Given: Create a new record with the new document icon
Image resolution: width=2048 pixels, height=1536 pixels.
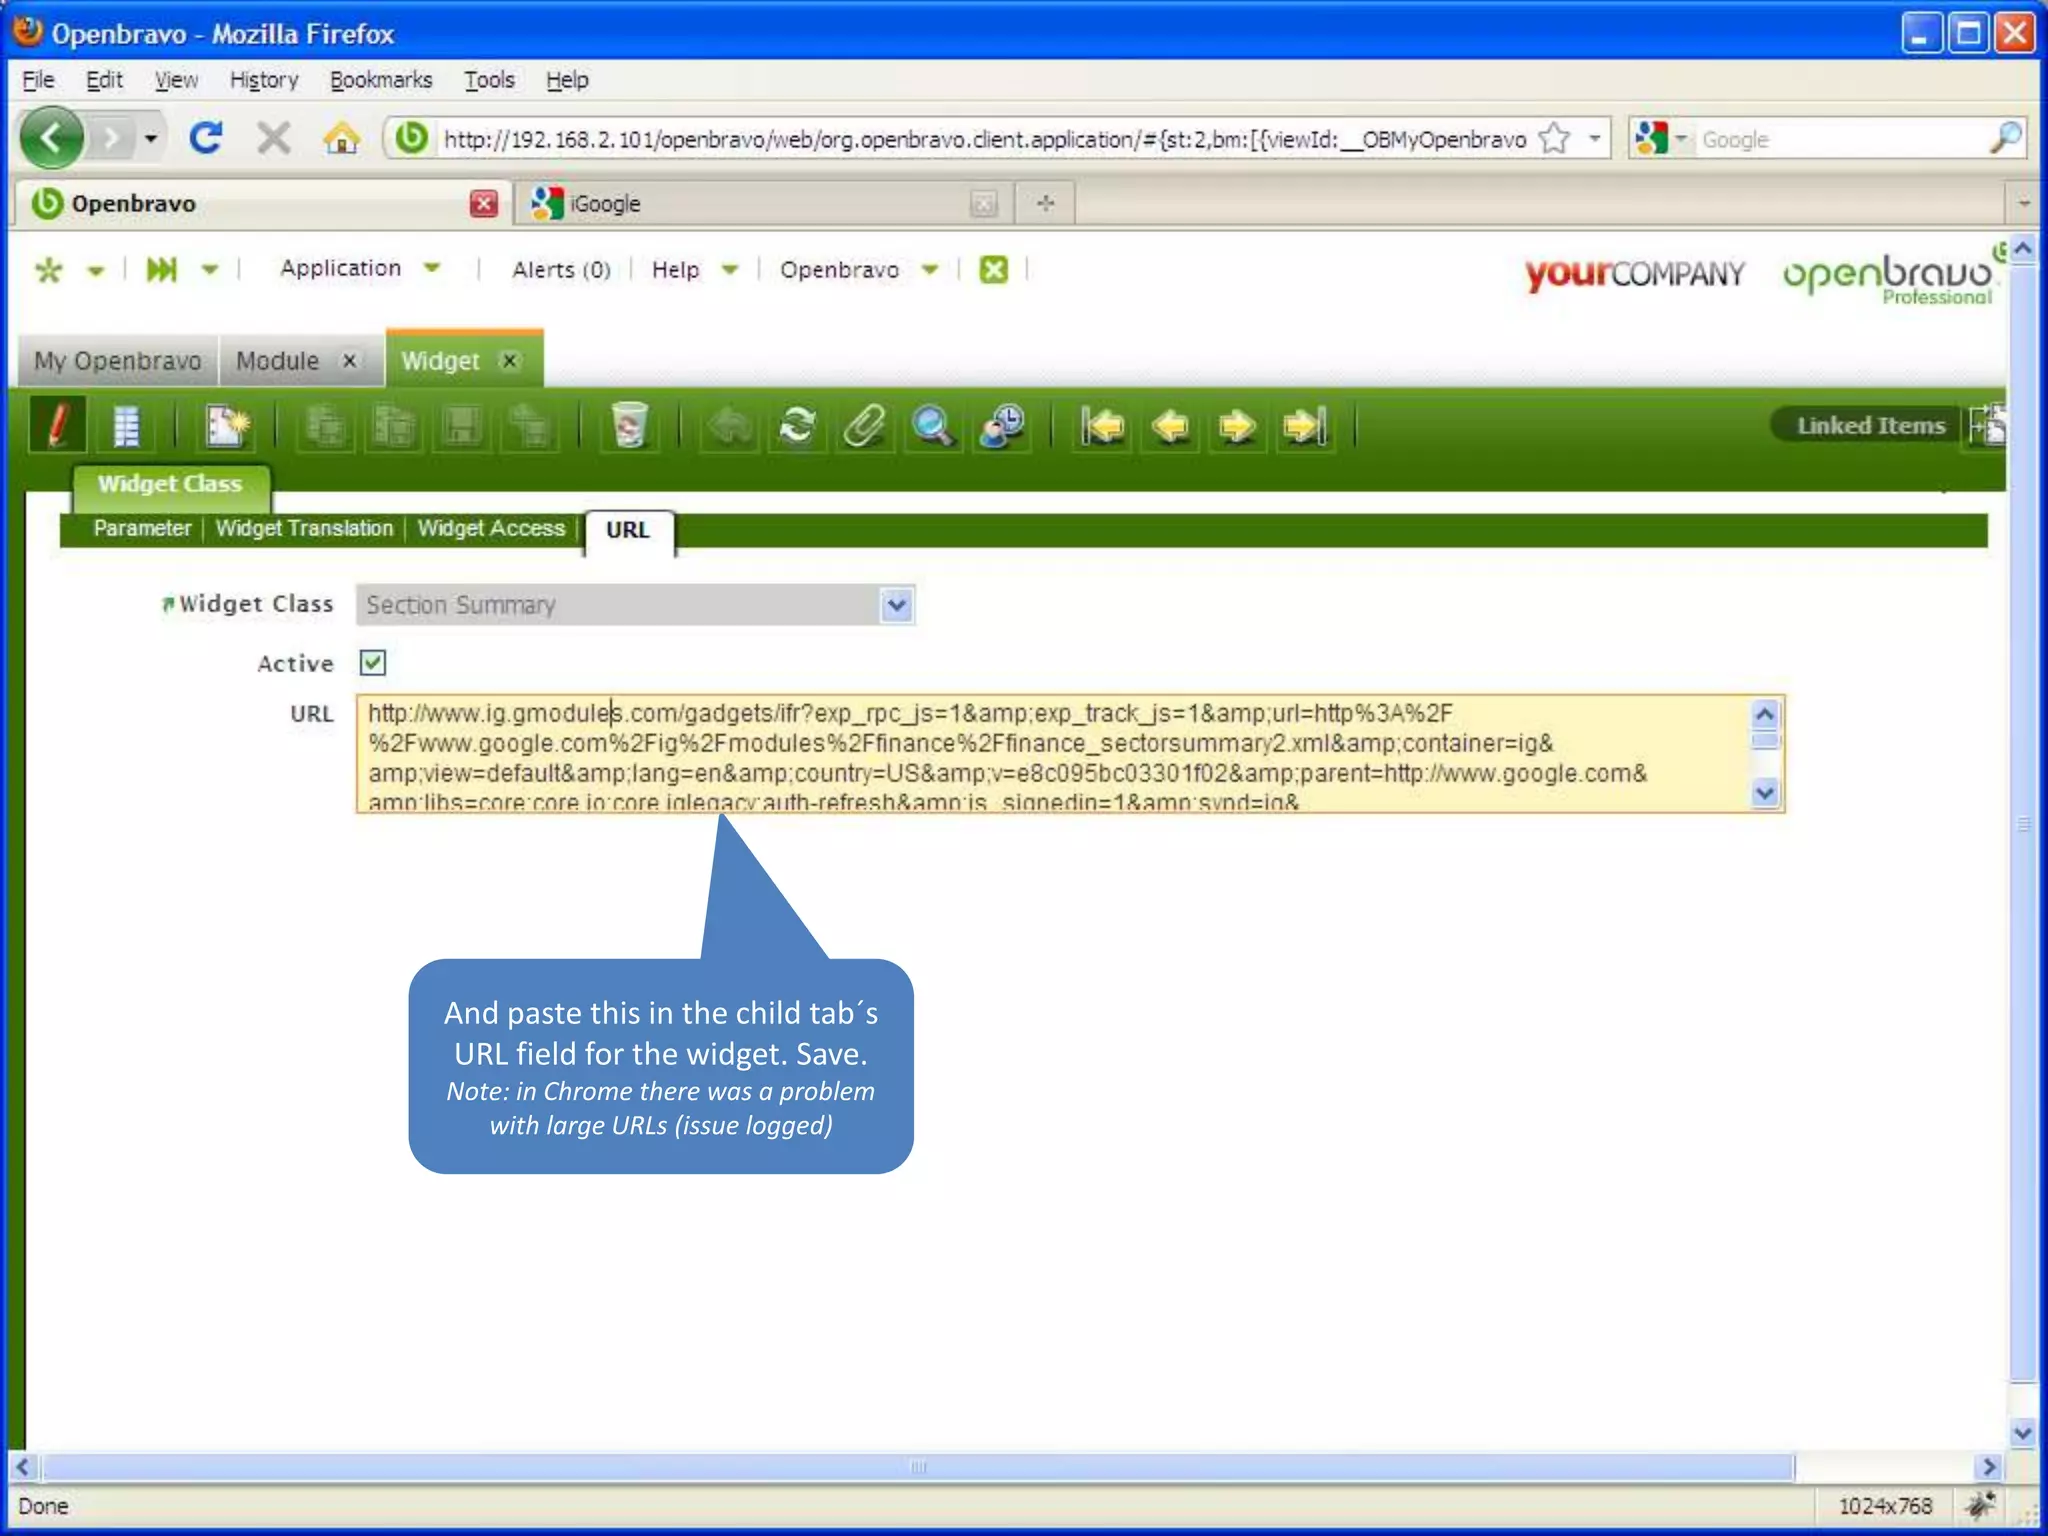Looking at the screenshot, I should coord(227,426).
